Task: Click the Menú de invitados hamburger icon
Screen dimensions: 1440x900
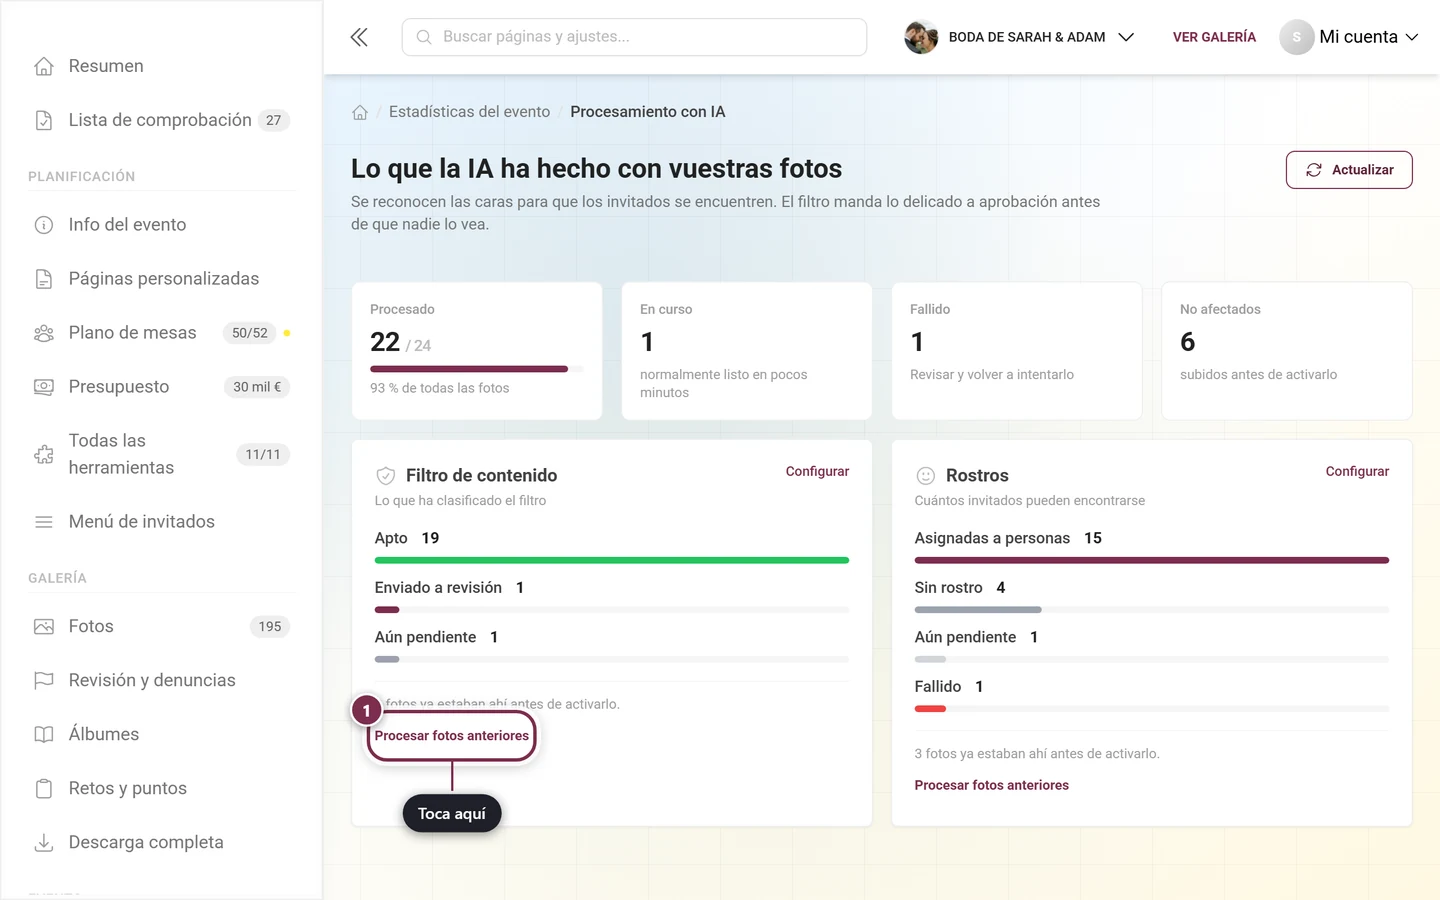Action: point(44,522)
